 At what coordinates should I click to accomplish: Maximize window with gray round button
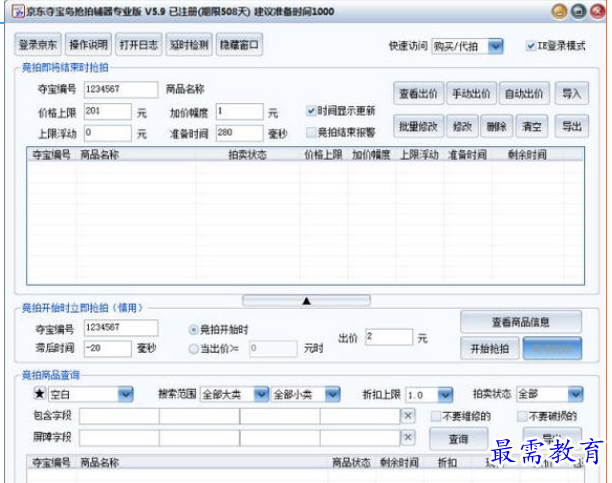(x=578, y=11)
